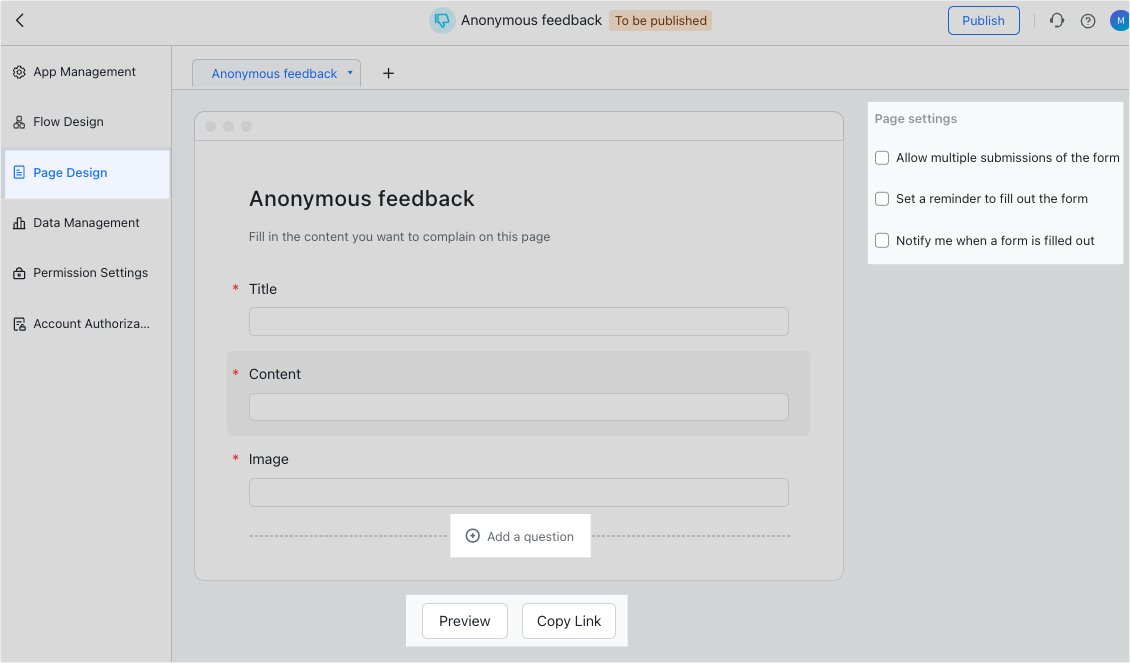Viewport: 1130px width, 663px height.
Task: Publish the form
Action: coord(983,20)
